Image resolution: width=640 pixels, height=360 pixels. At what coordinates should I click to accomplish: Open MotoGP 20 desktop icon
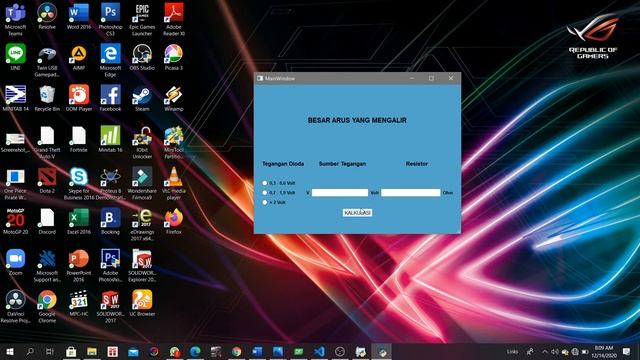pos(16,221)
